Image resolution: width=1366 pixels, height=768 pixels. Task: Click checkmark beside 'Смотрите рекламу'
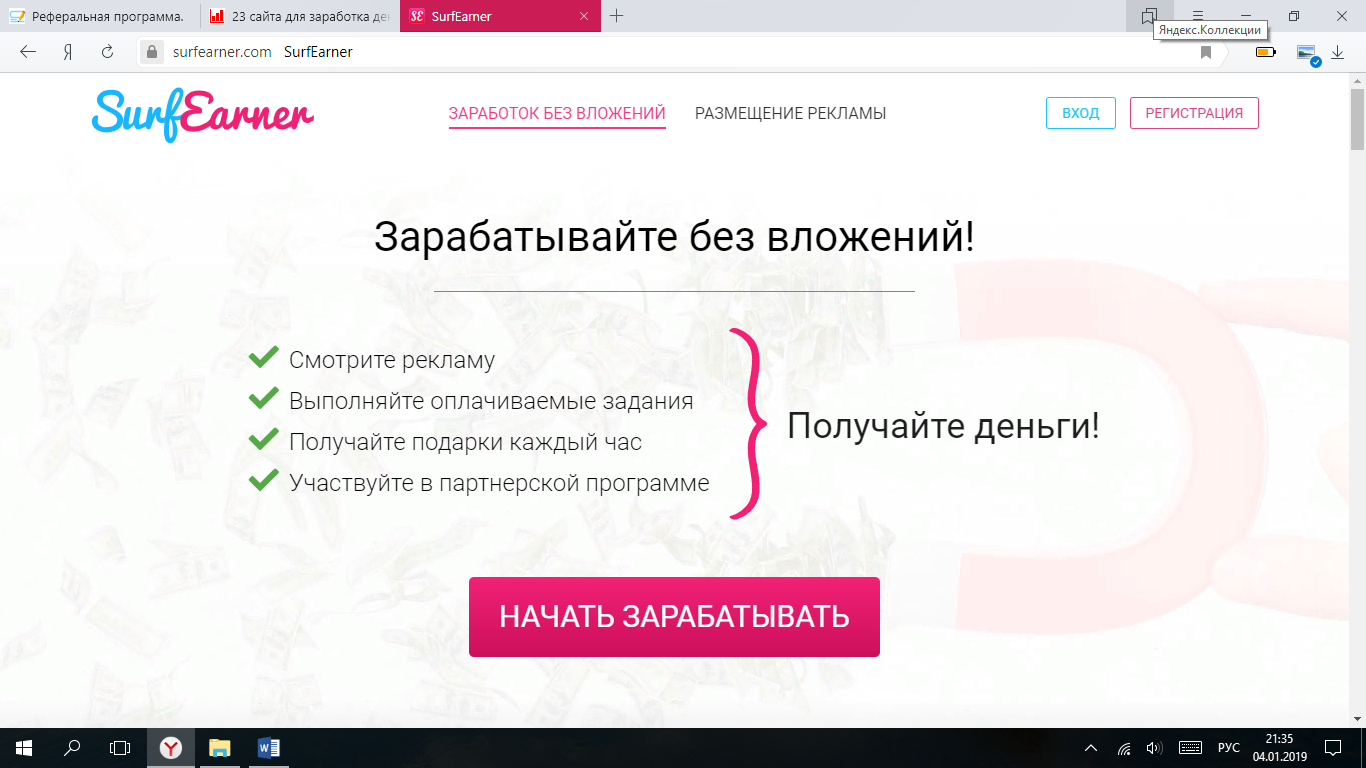[x=263, y=357]
